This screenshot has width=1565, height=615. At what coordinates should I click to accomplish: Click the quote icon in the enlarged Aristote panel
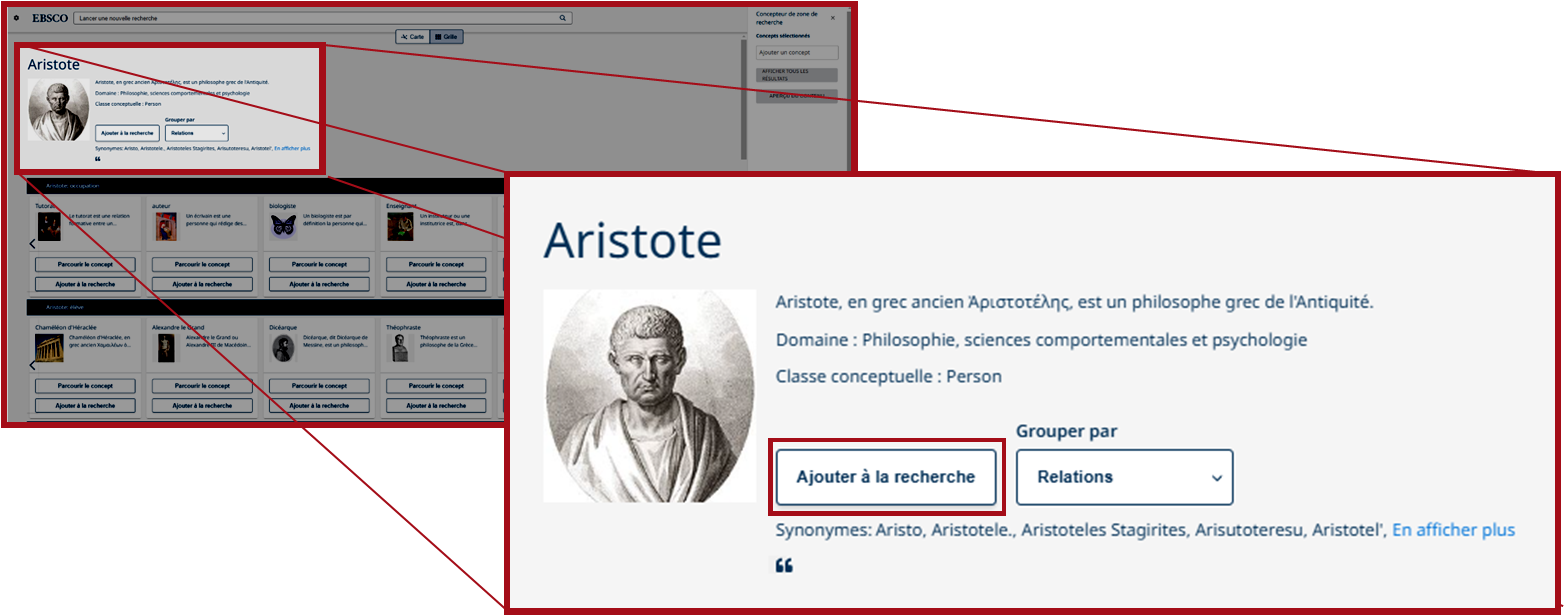click(x=784, y=566)
